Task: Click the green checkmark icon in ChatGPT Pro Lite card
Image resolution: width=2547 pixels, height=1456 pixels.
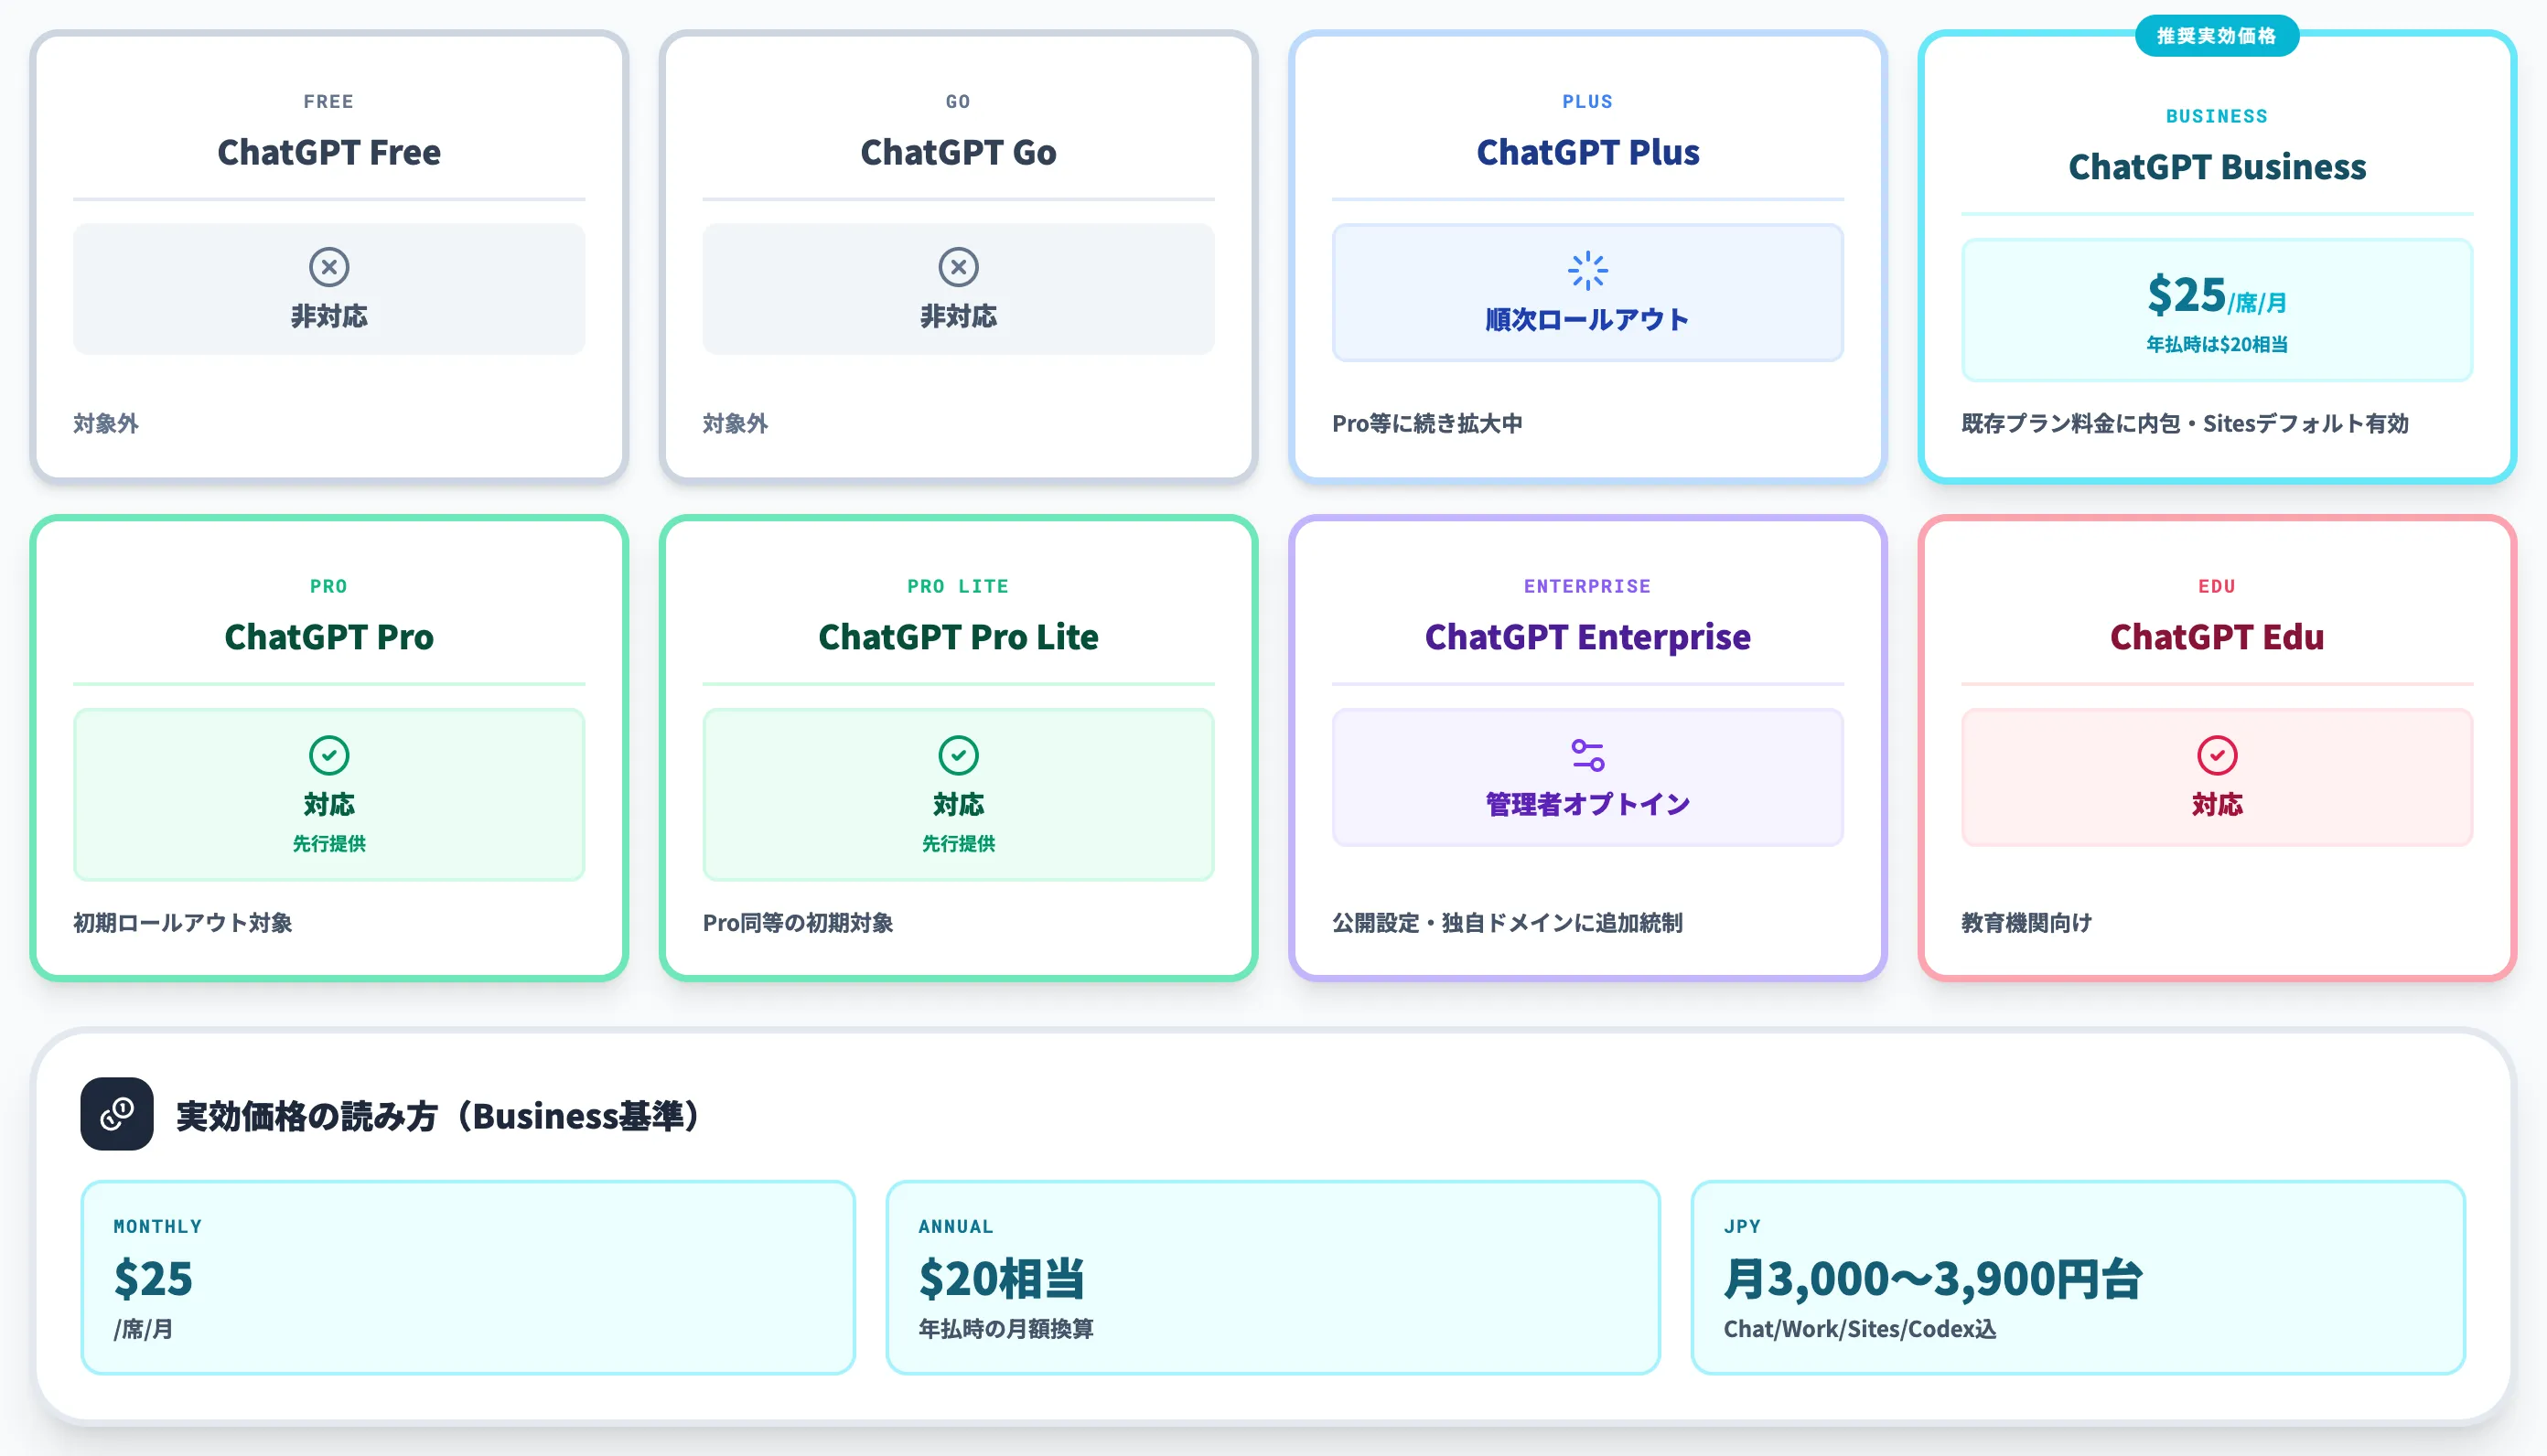Action: [x=958, y=755]
